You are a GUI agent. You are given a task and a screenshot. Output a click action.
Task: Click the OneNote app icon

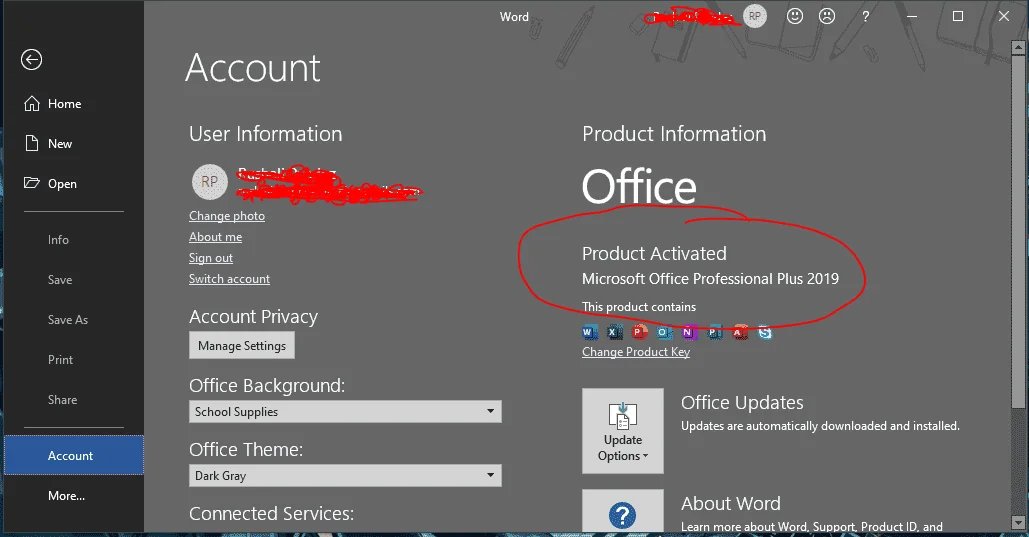coord(689,332)
